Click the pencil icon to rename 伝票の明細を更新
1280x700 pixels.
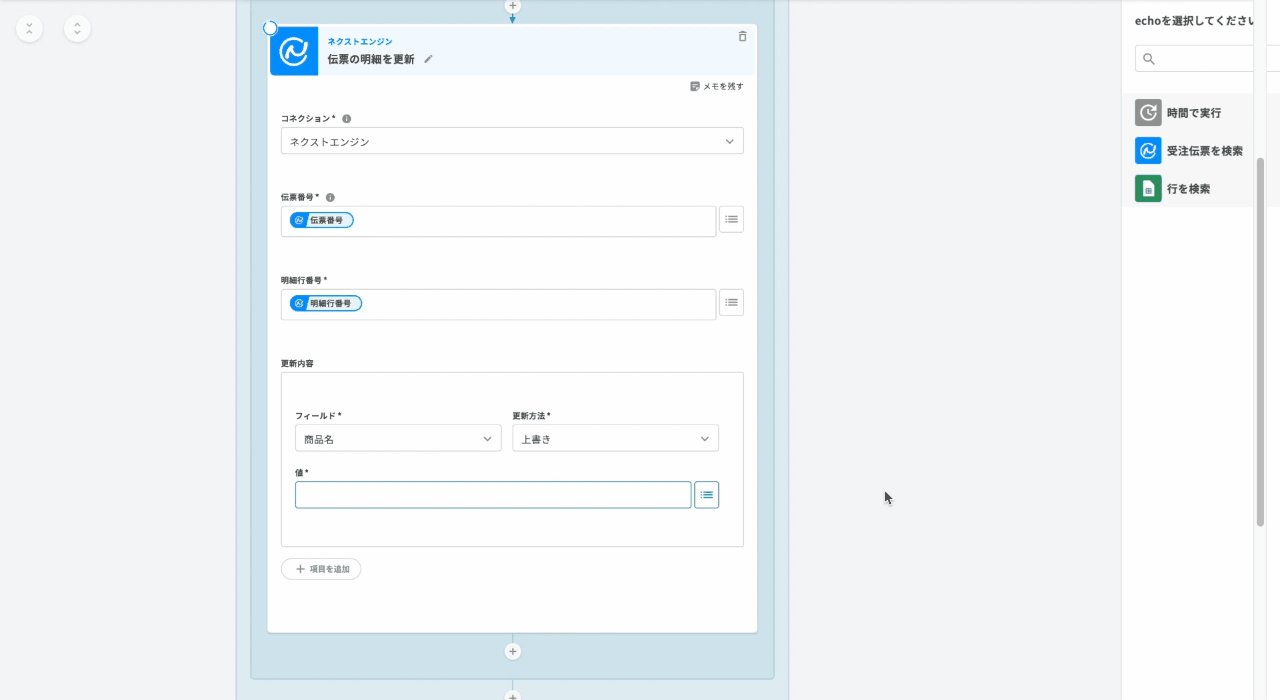pos(428,59)
